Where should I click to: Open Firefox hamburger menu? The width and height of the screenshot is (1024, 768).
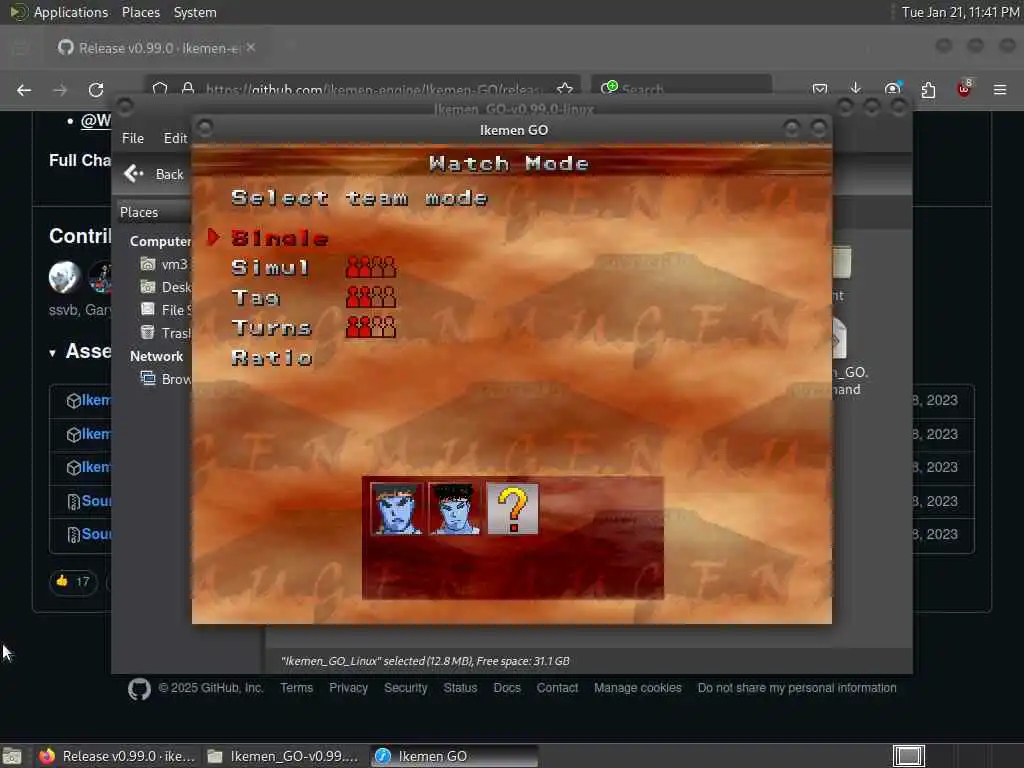pos(1000,89)
